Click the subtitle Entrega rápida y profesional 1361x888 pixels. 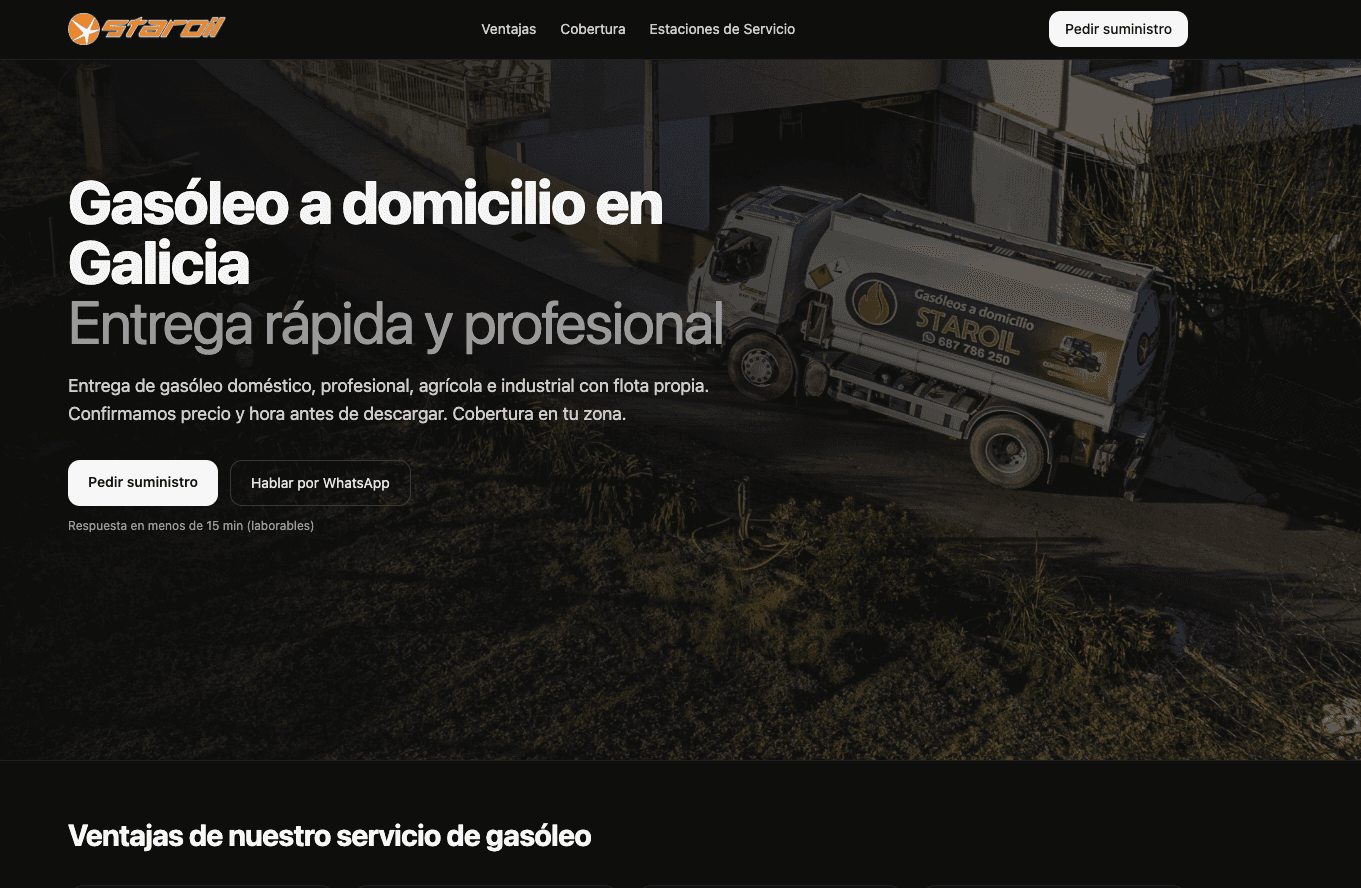[x=396, y=324]
